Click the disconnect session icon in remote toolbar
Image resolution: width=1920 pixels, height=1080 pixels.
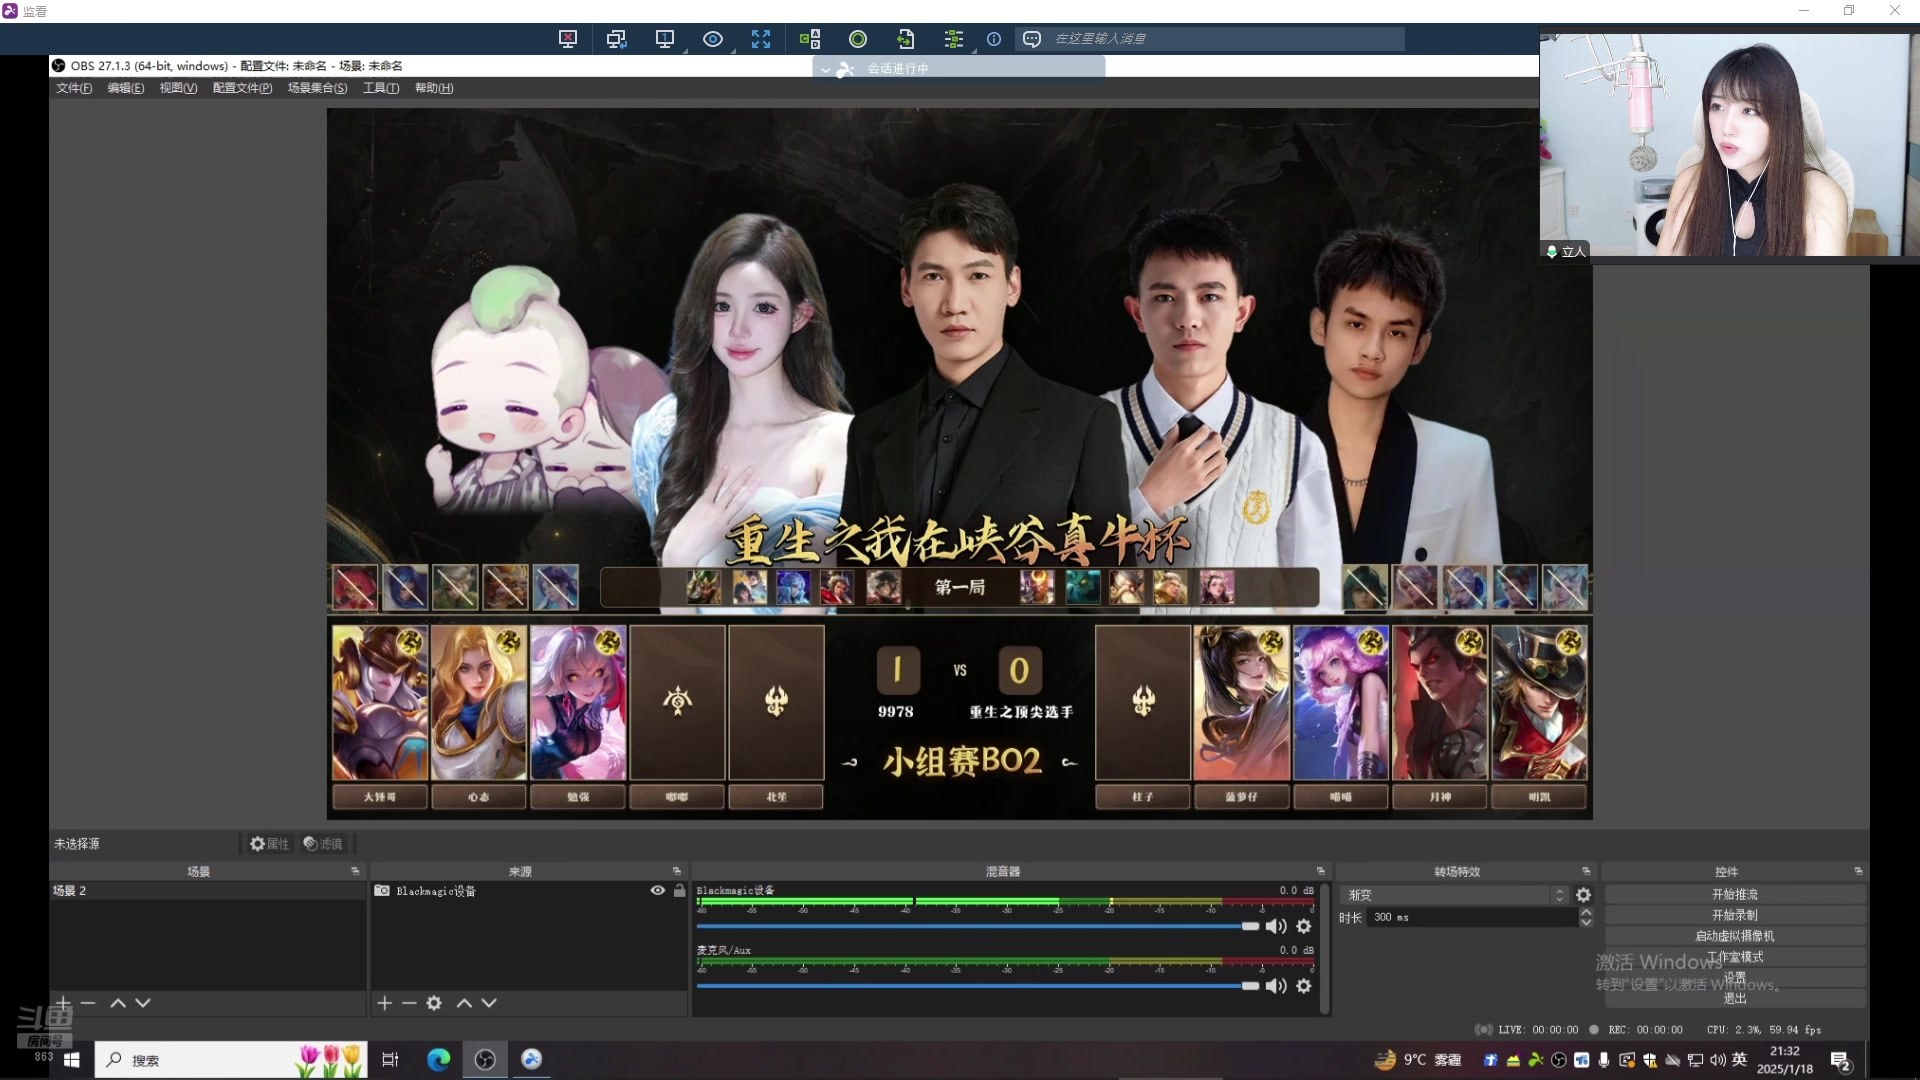click(568, 39)
